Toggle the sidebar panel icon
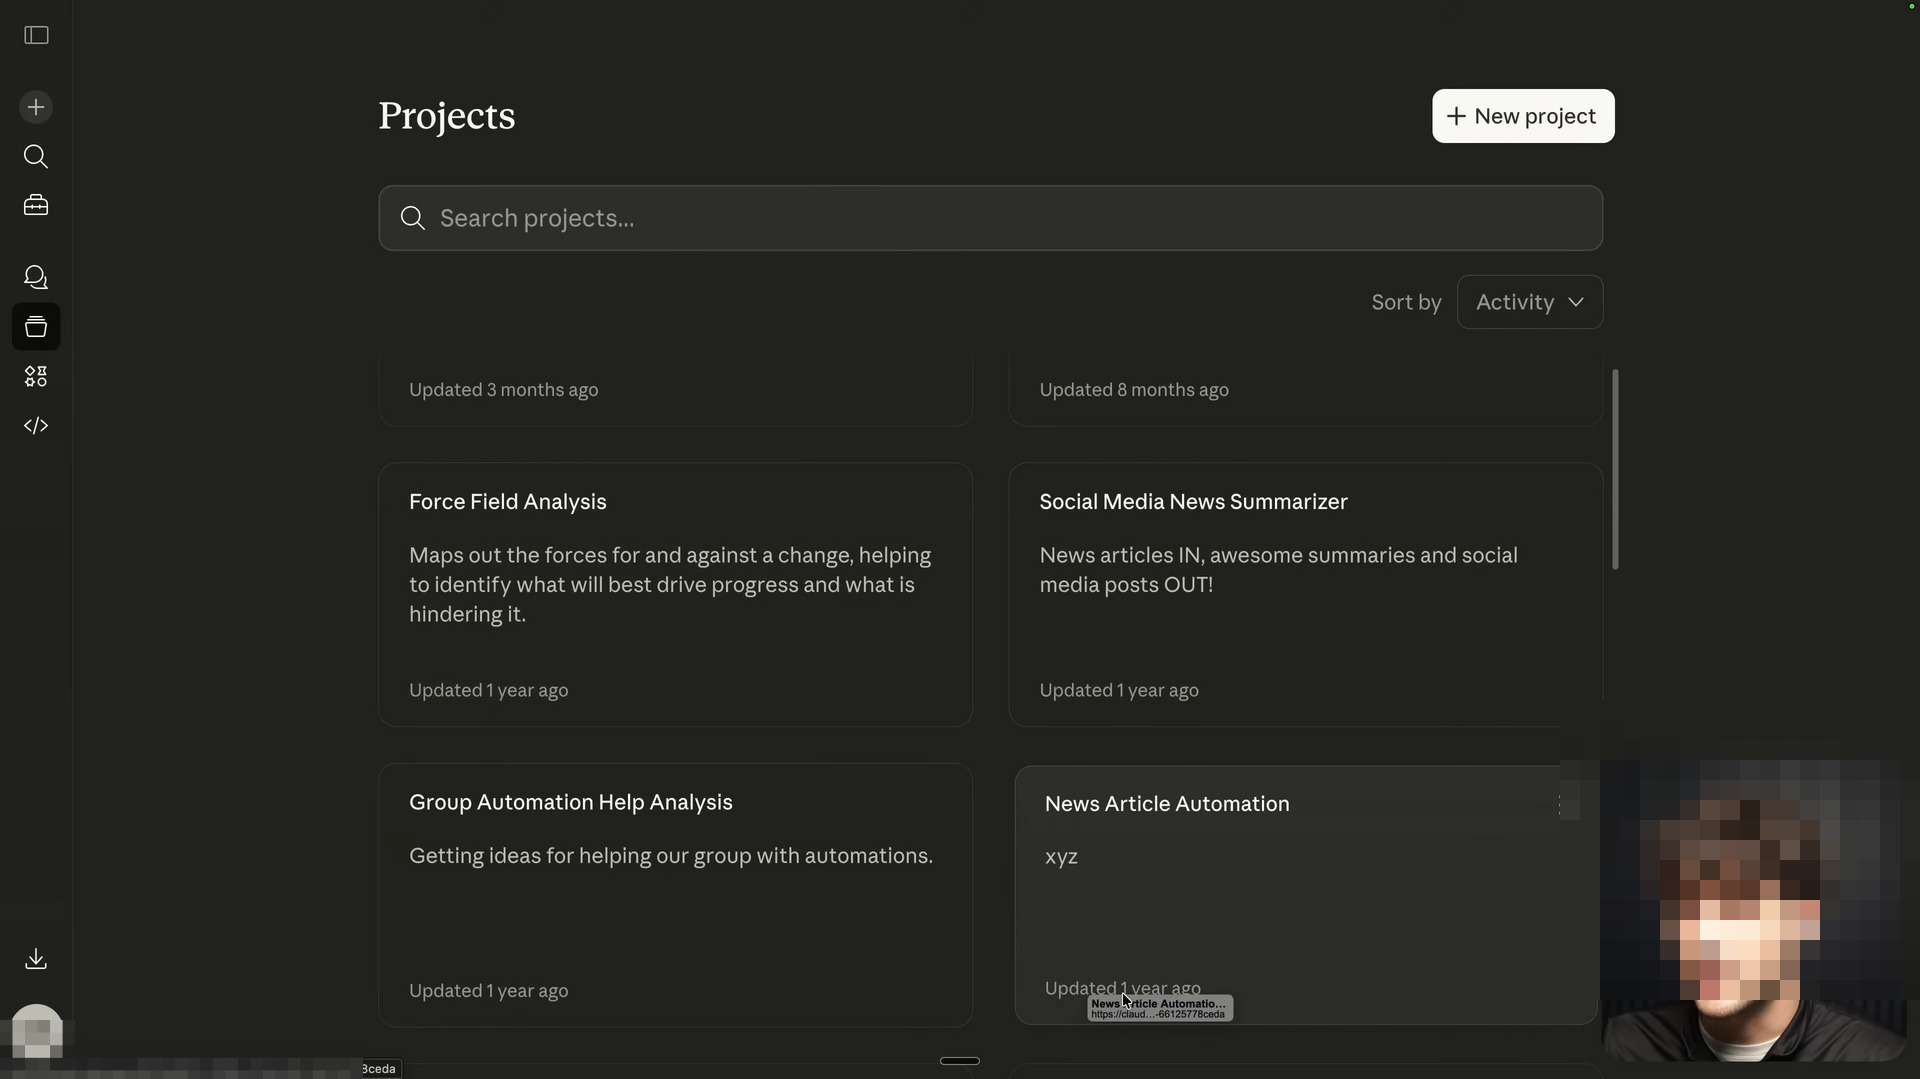The width and height of the screenshot is (1920, 1079). tap(36, 36)
